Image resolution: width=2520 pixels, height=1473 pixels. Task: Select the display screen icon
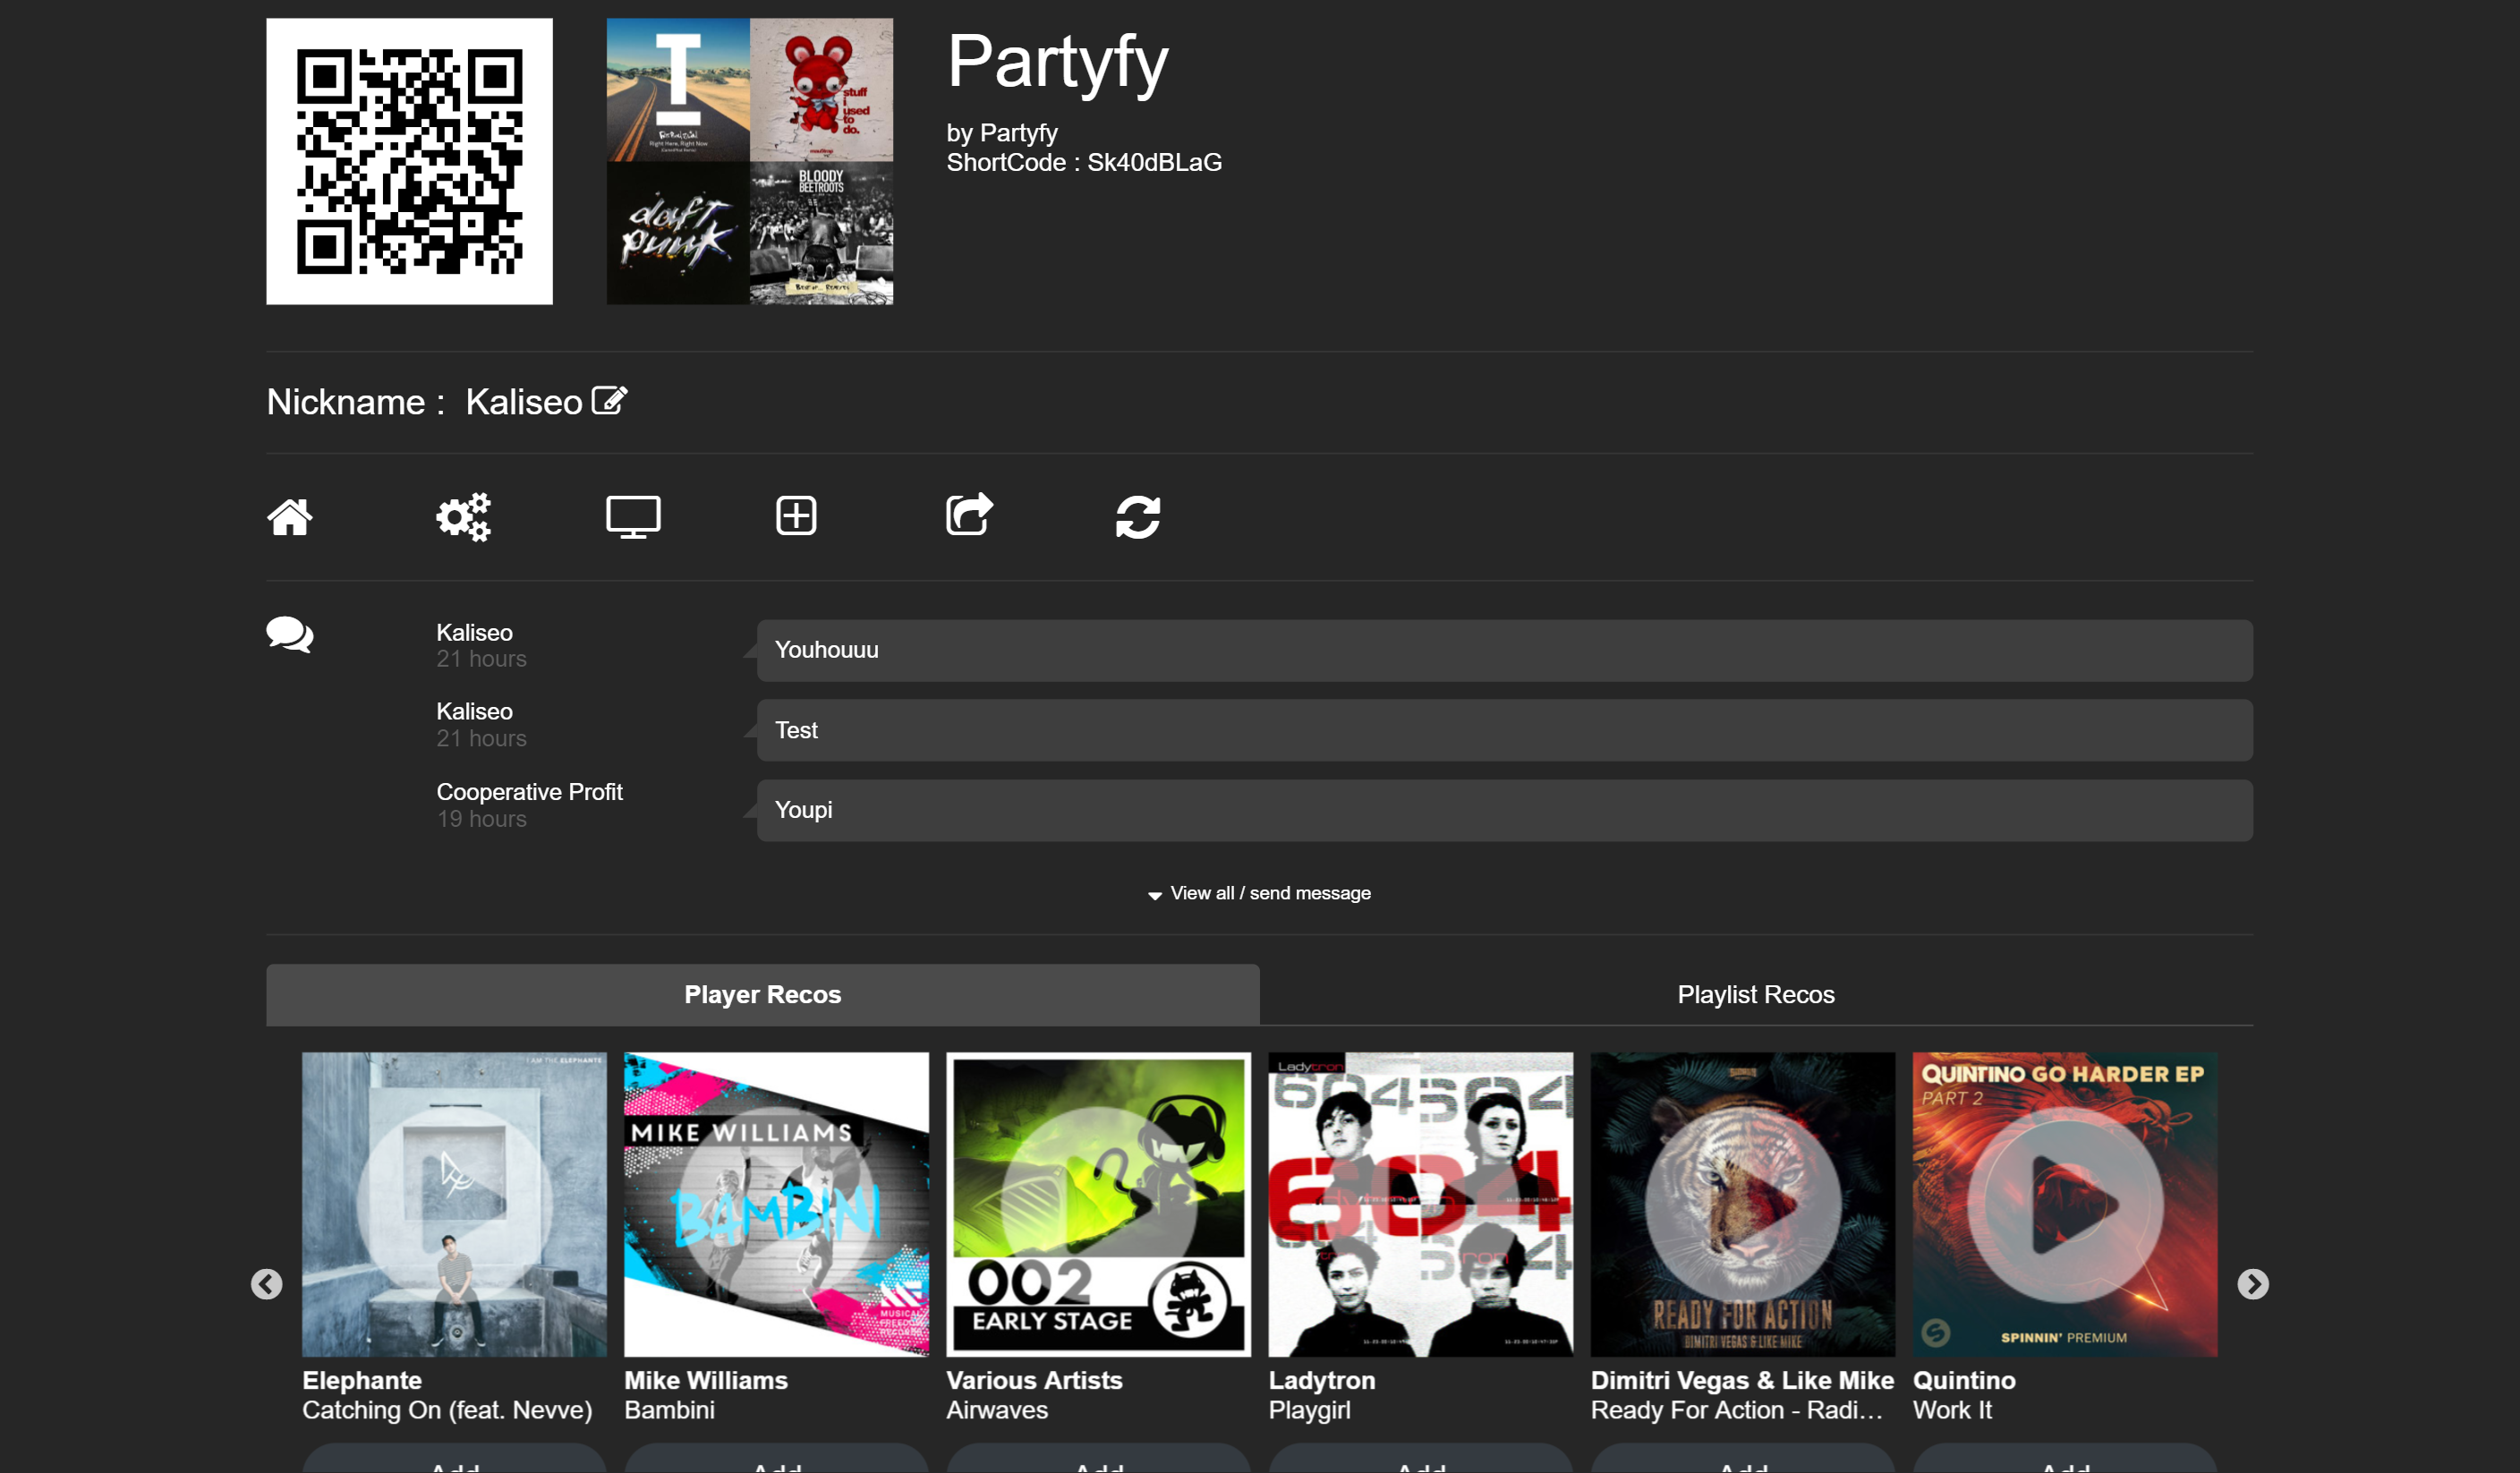click(x=632, y=517)
